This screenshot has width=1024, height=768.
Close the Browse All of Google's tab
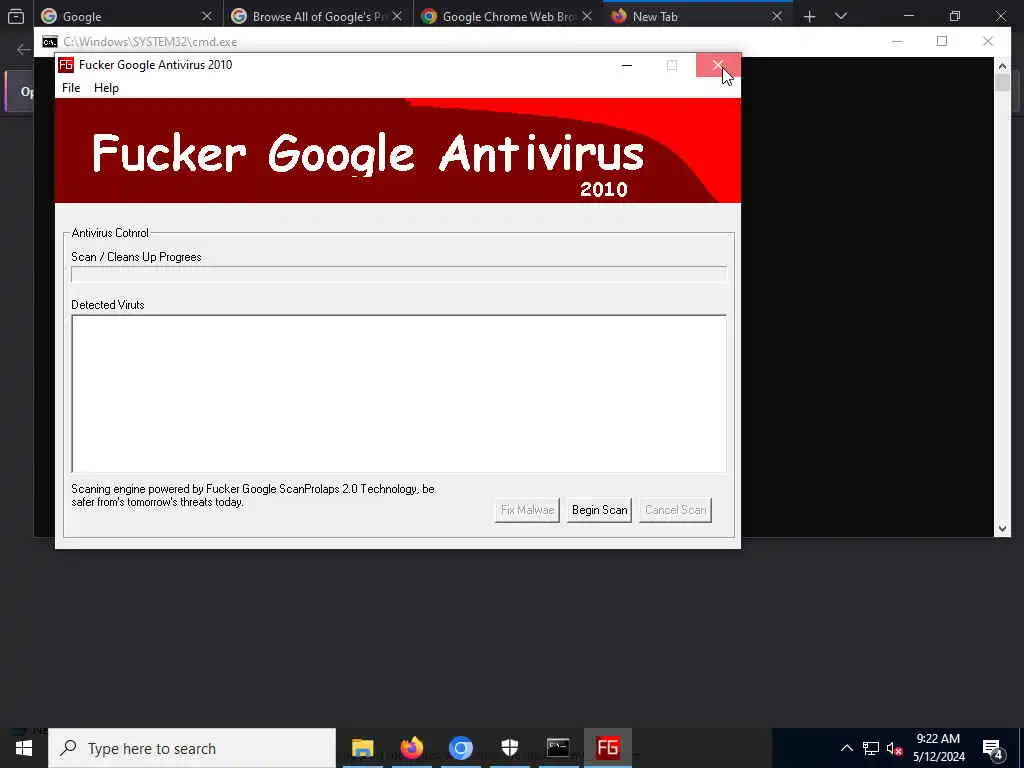pyautogui.click(x=397, y=16)
